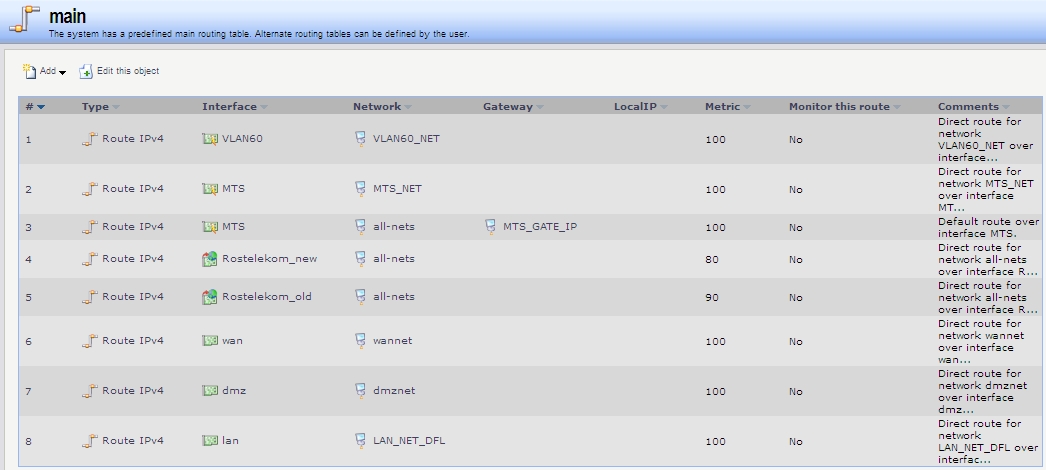
Task: Select the wan interface name
Action: coord(232,341)
